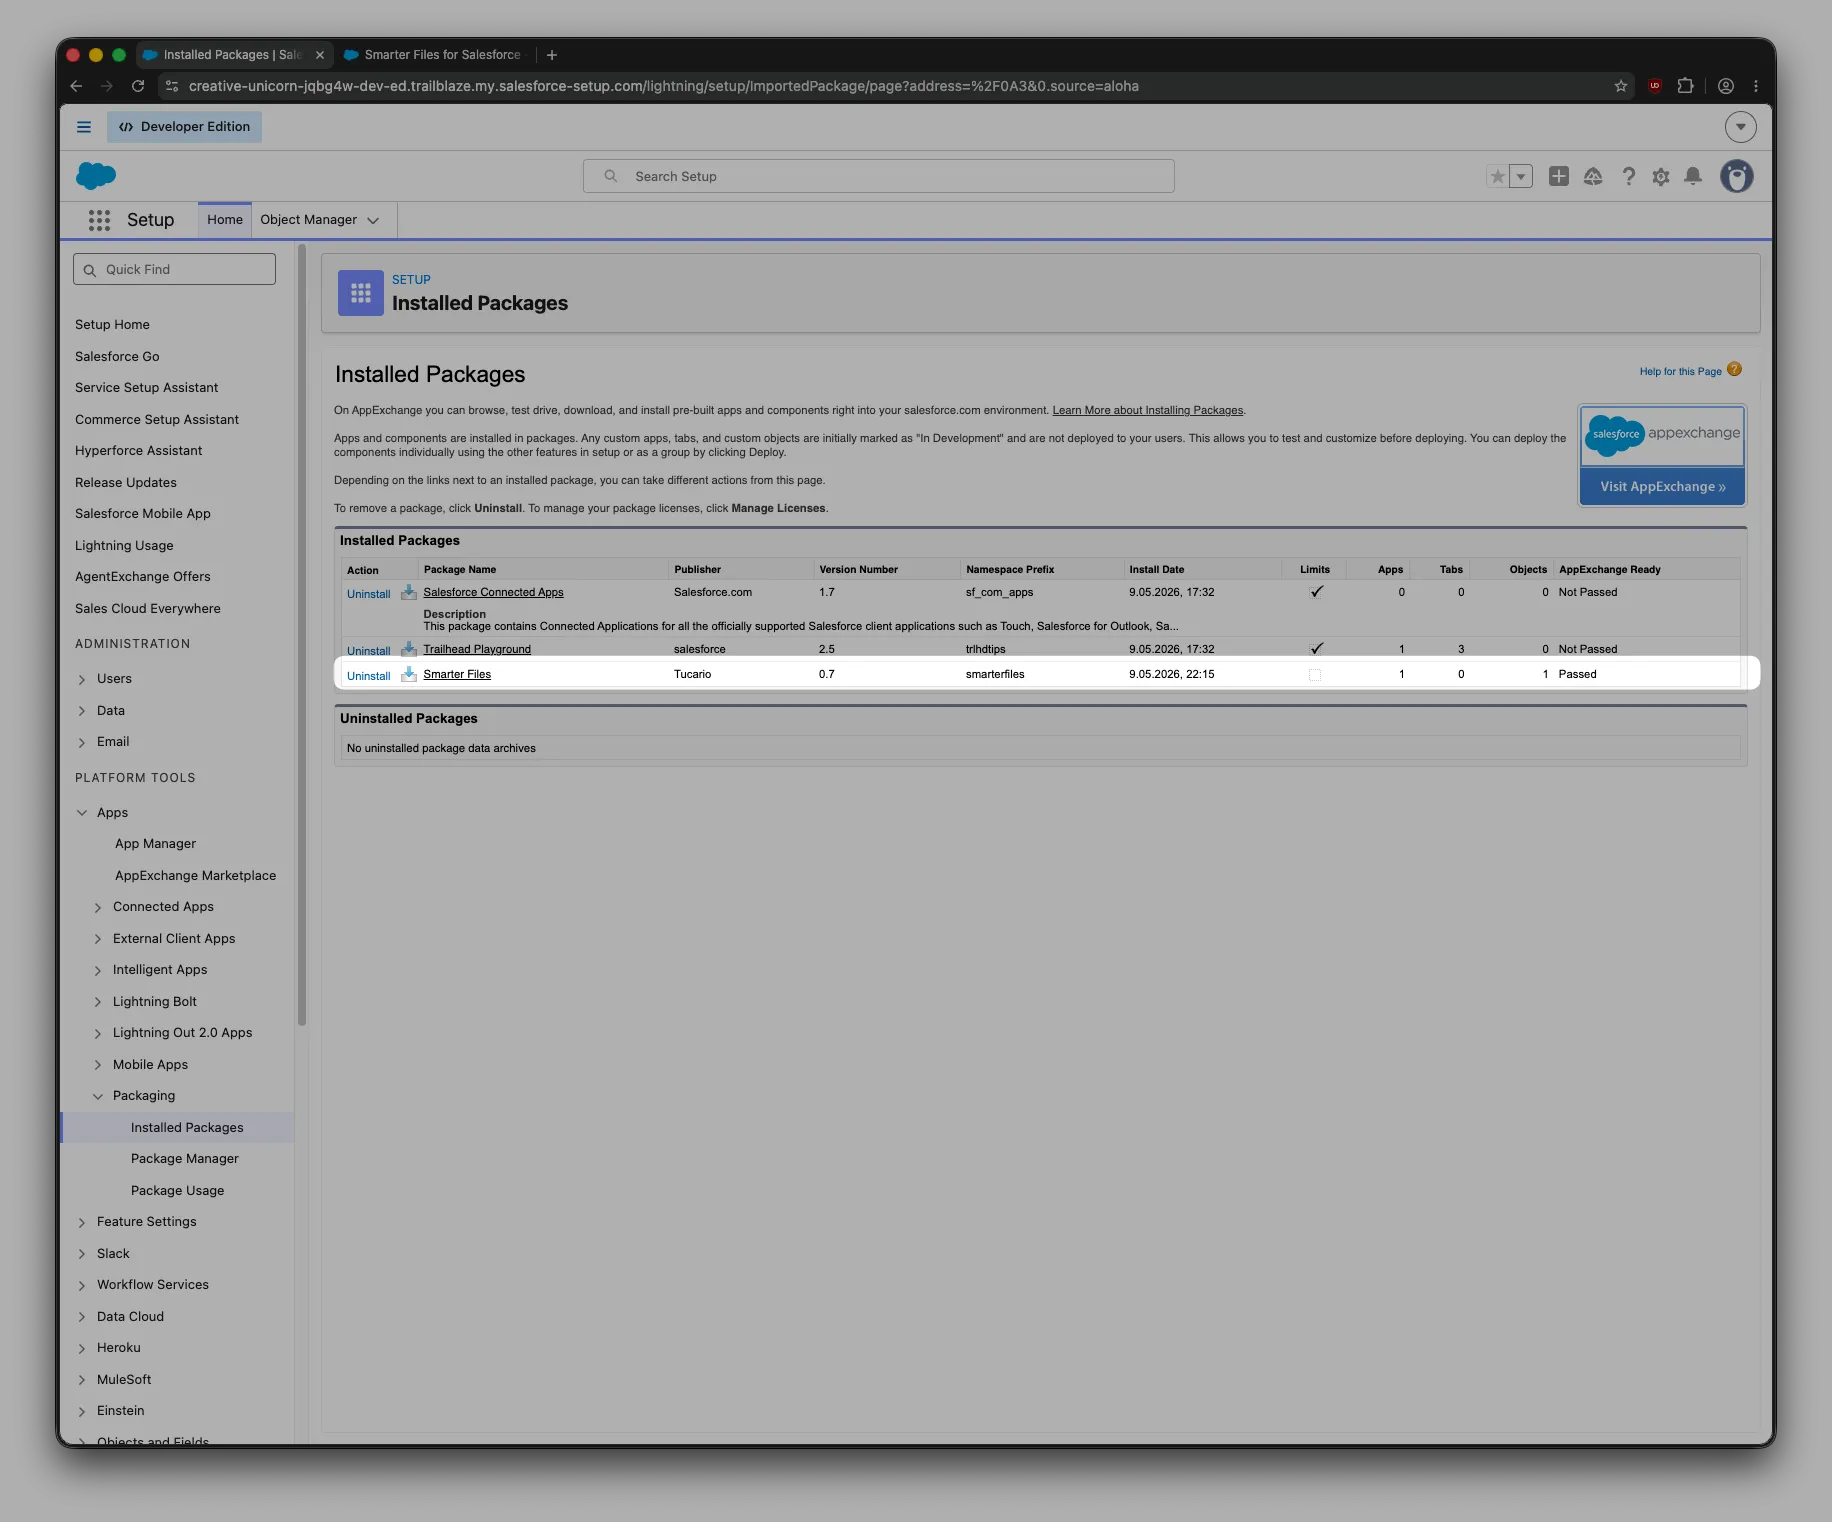Reload the page with the refresh icon
This screenshot has height=1522, width=1832.
138,86
